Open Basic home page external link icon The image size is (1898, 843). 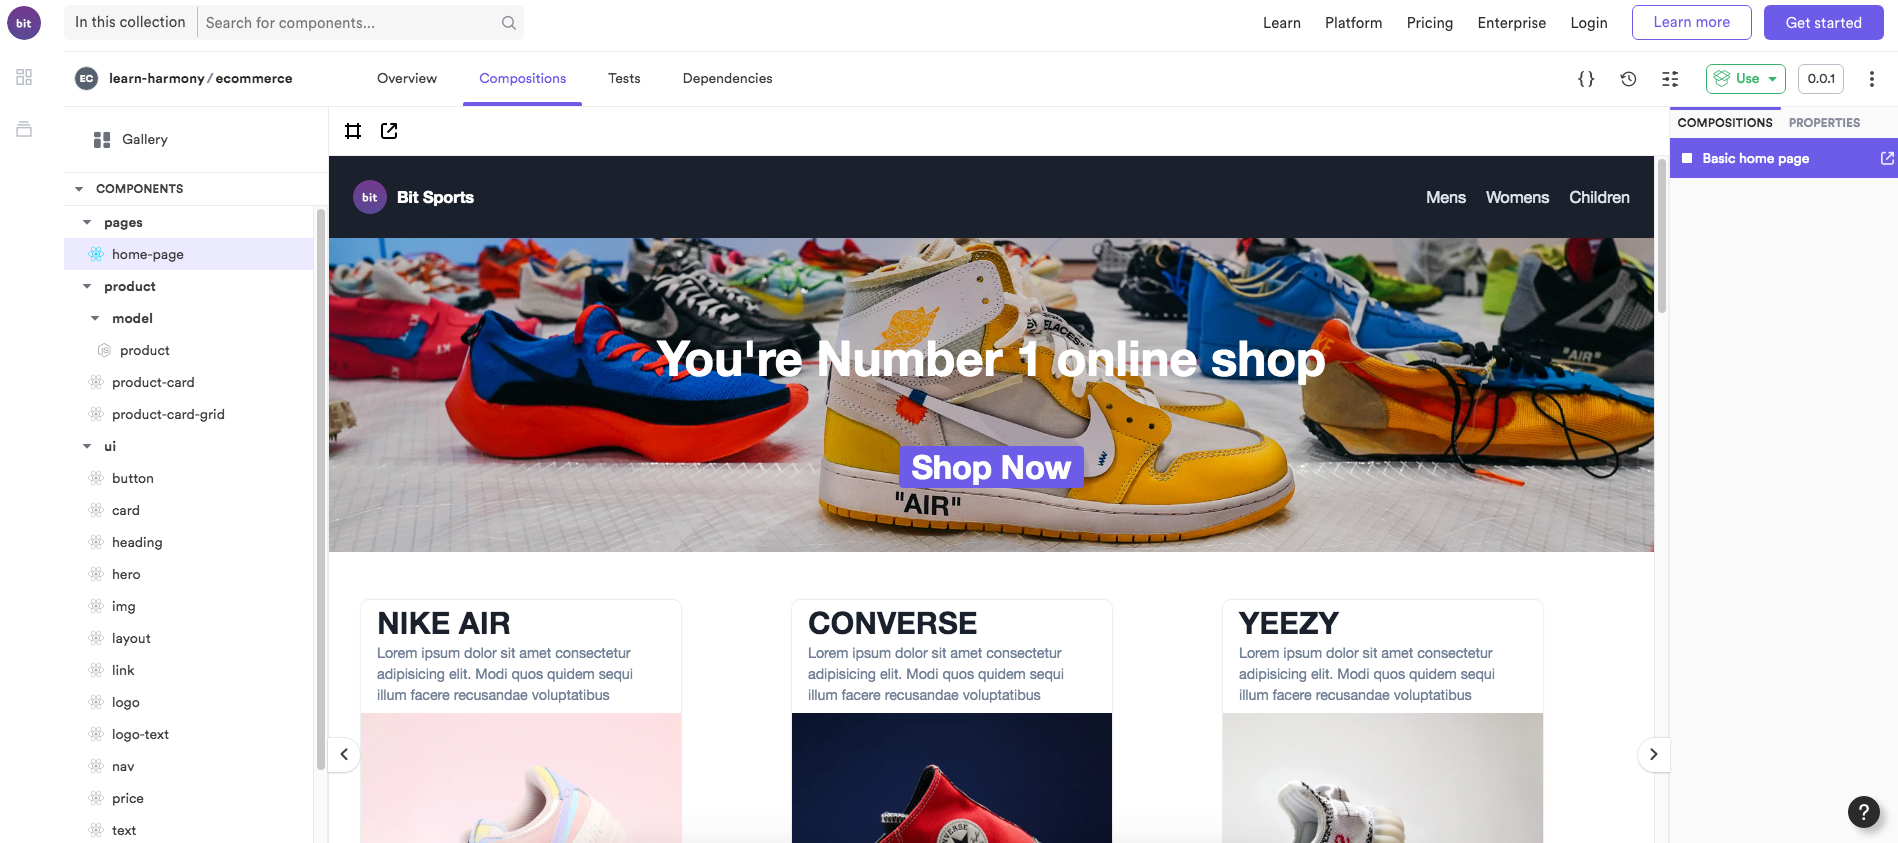[x=1887, y=158]
